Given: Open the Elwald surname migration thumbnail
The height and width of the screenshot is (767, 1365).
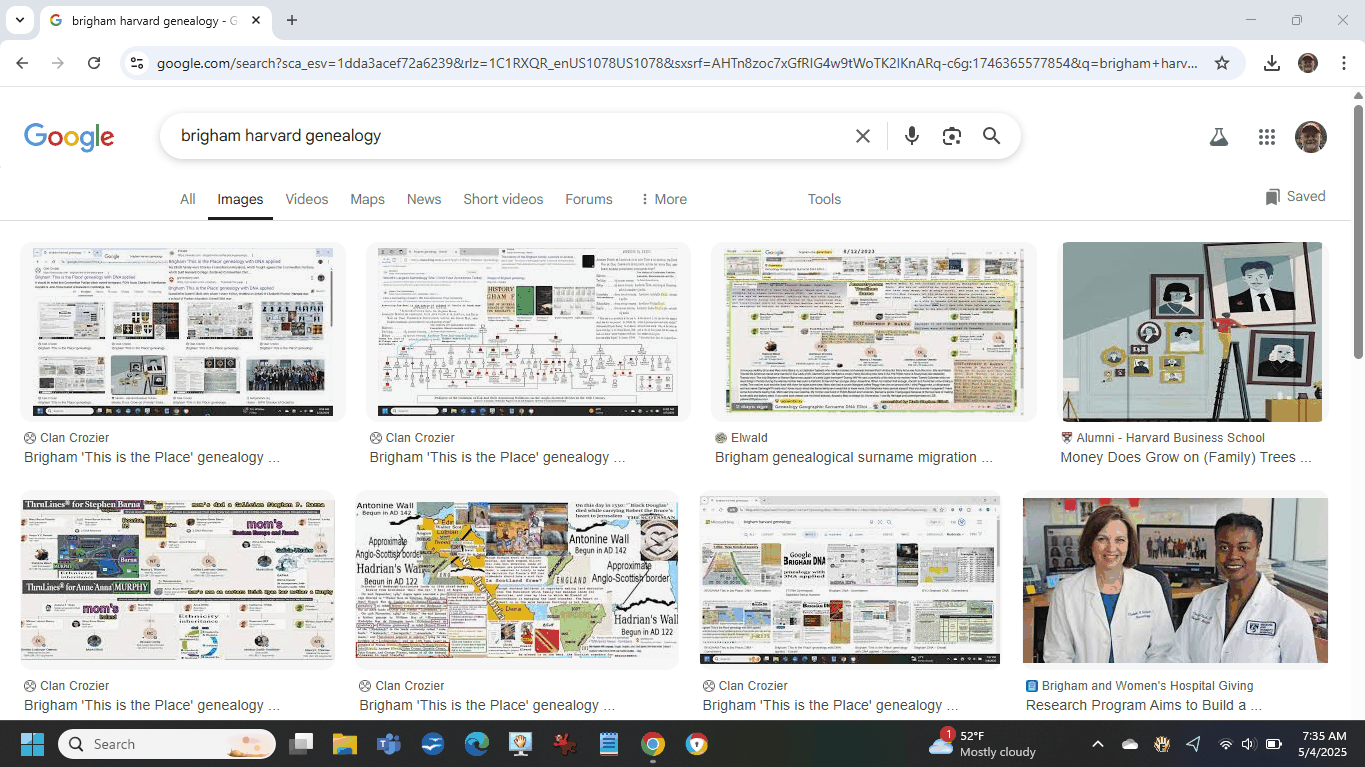Looking at the screenshot, I should click(x=873, y=331).
